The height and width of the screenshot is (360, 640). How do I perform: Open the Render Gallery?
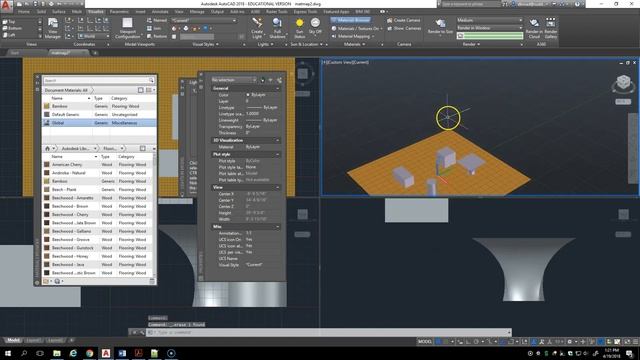(551, 28)
